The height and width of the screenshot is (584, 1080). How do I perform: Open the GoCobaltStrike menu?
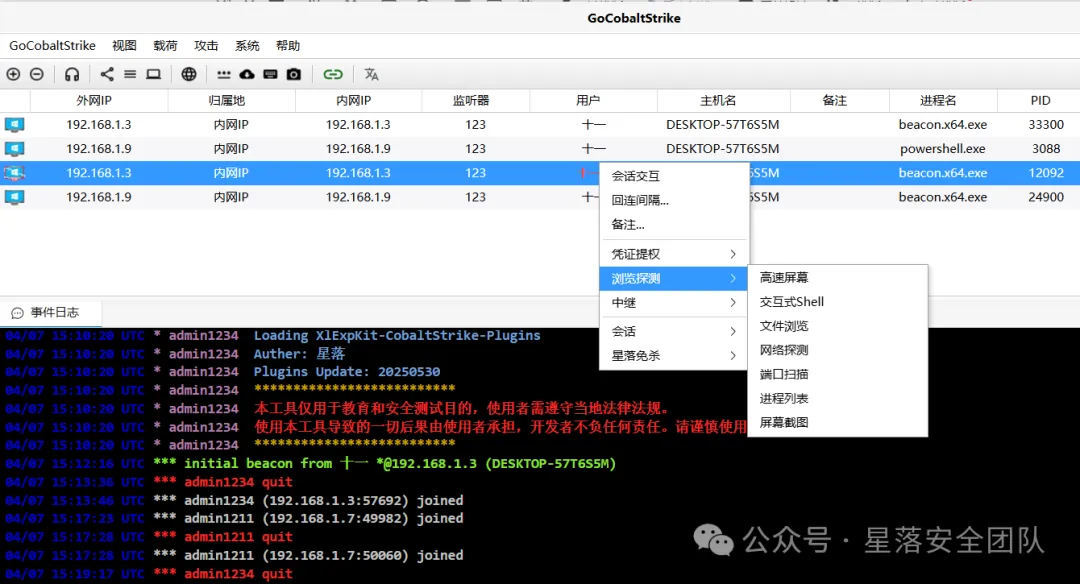click(x=52, y=45)
